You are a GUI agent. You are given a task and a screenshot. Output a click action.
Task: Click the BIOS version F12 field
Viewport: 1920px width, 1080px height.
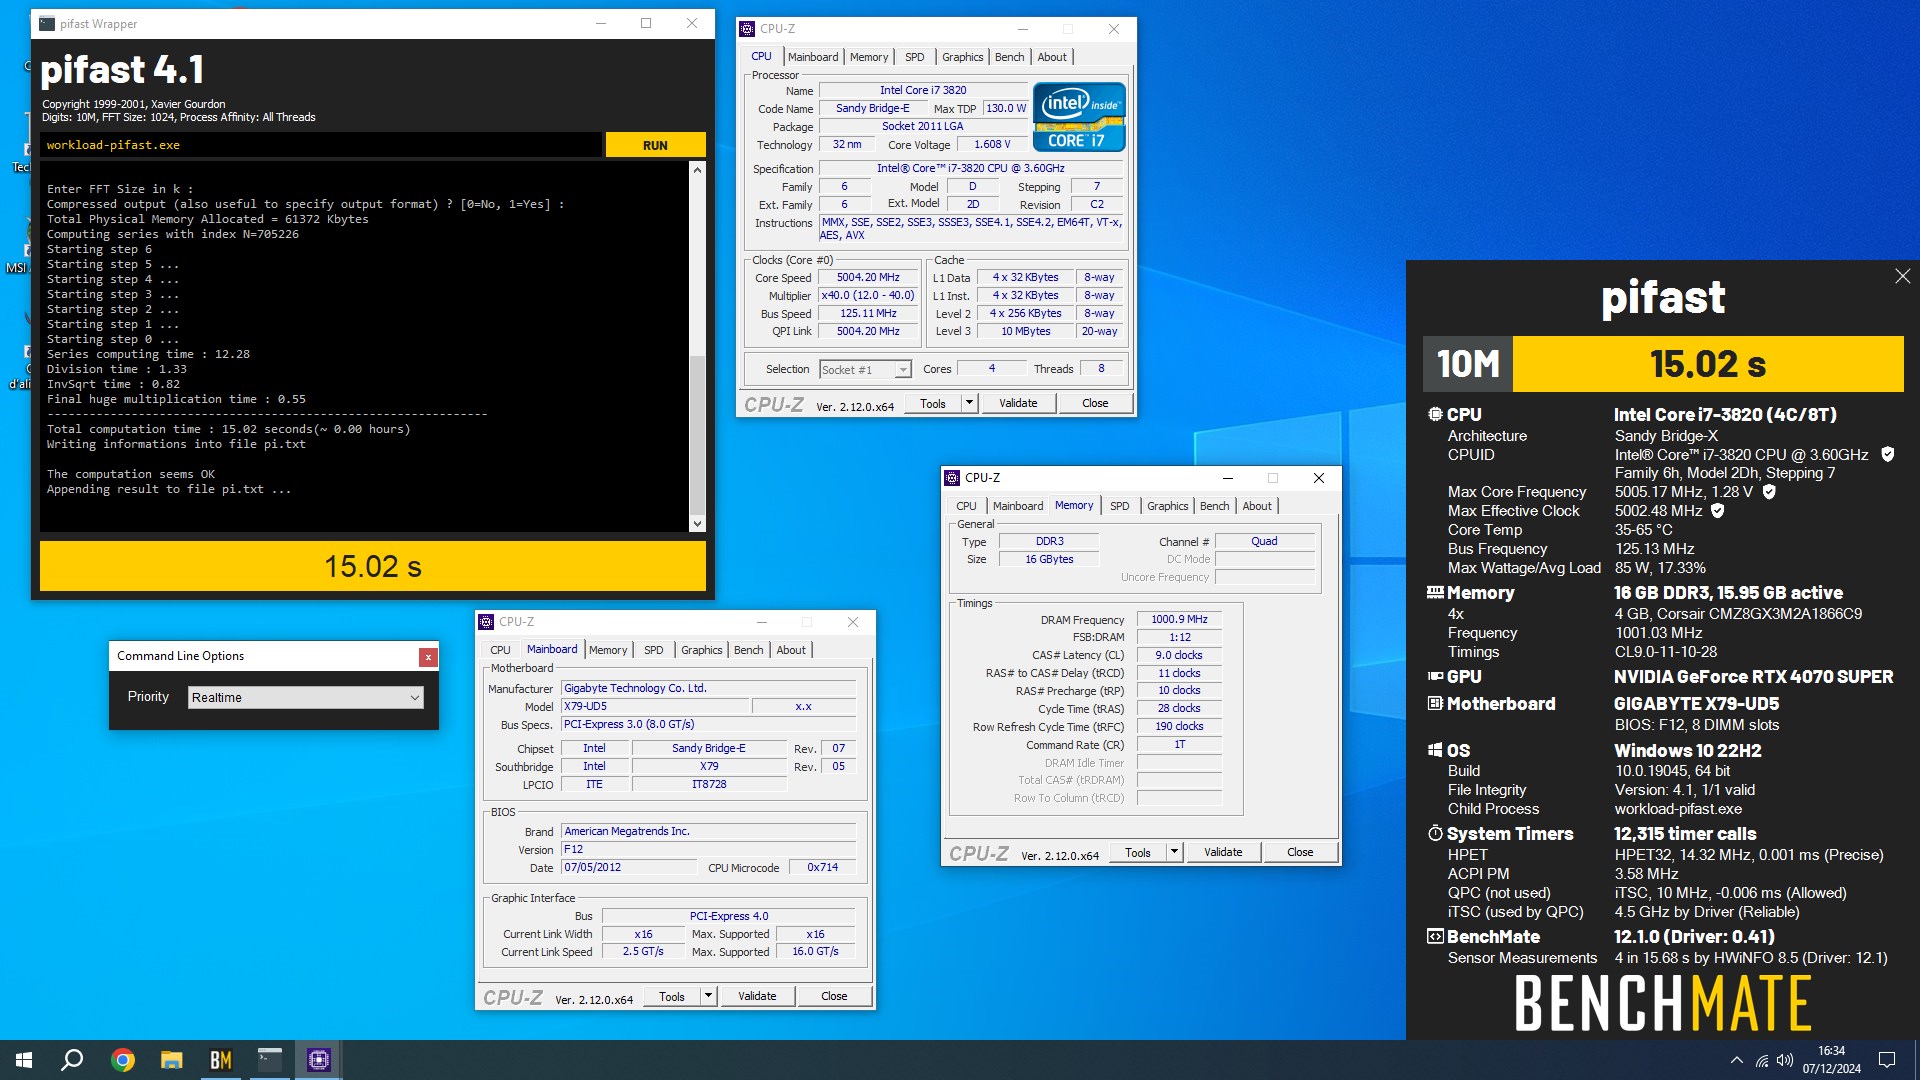[x=709, y=849]
